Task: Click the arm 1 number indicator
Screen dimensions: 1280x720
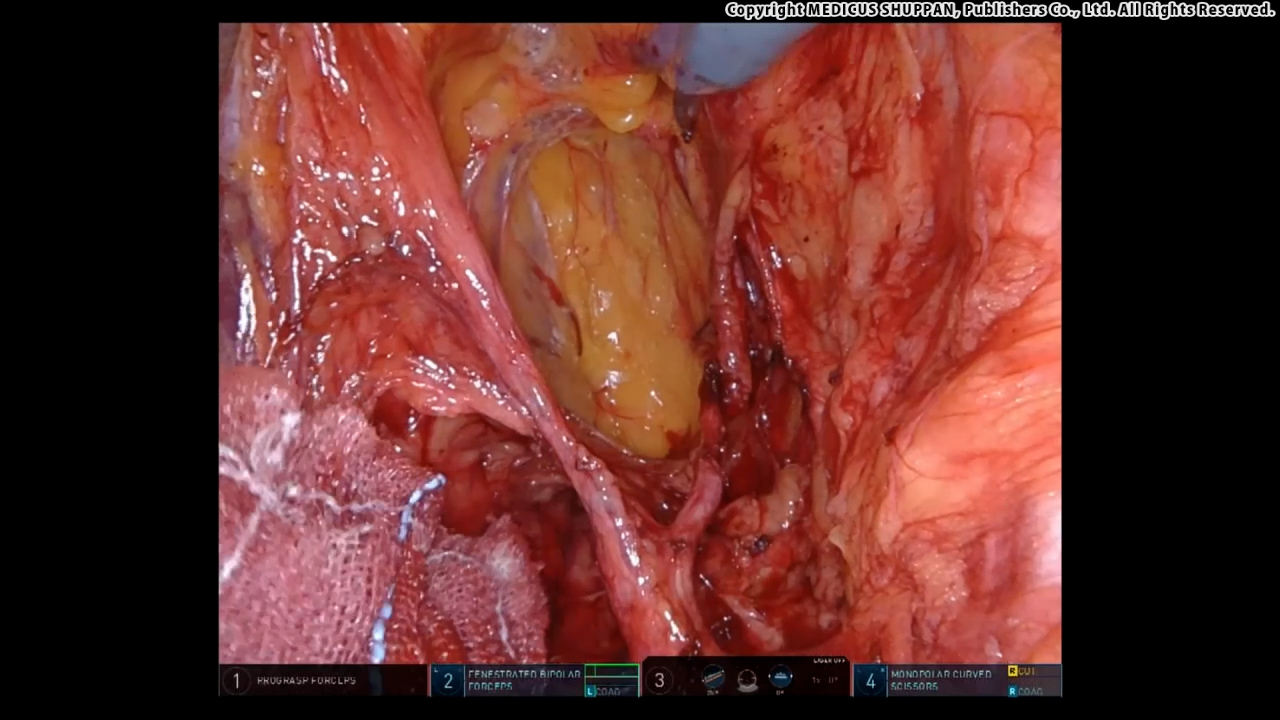Action: click(x=236, y=681)
